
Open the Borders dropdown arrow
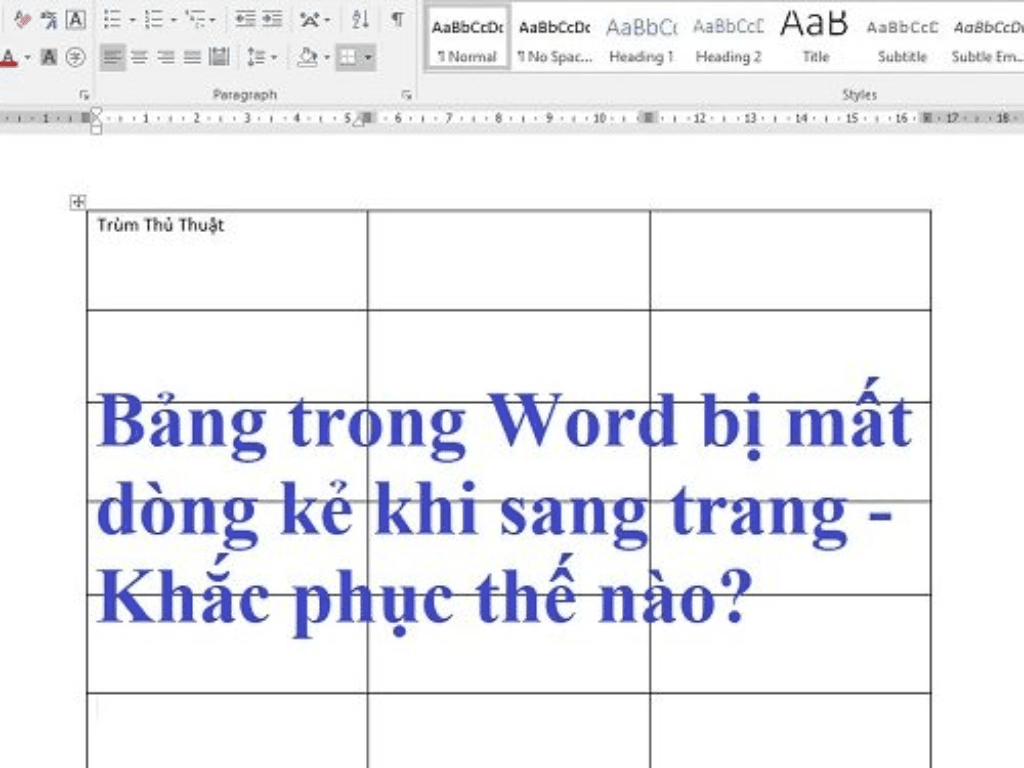coord(366,57)
